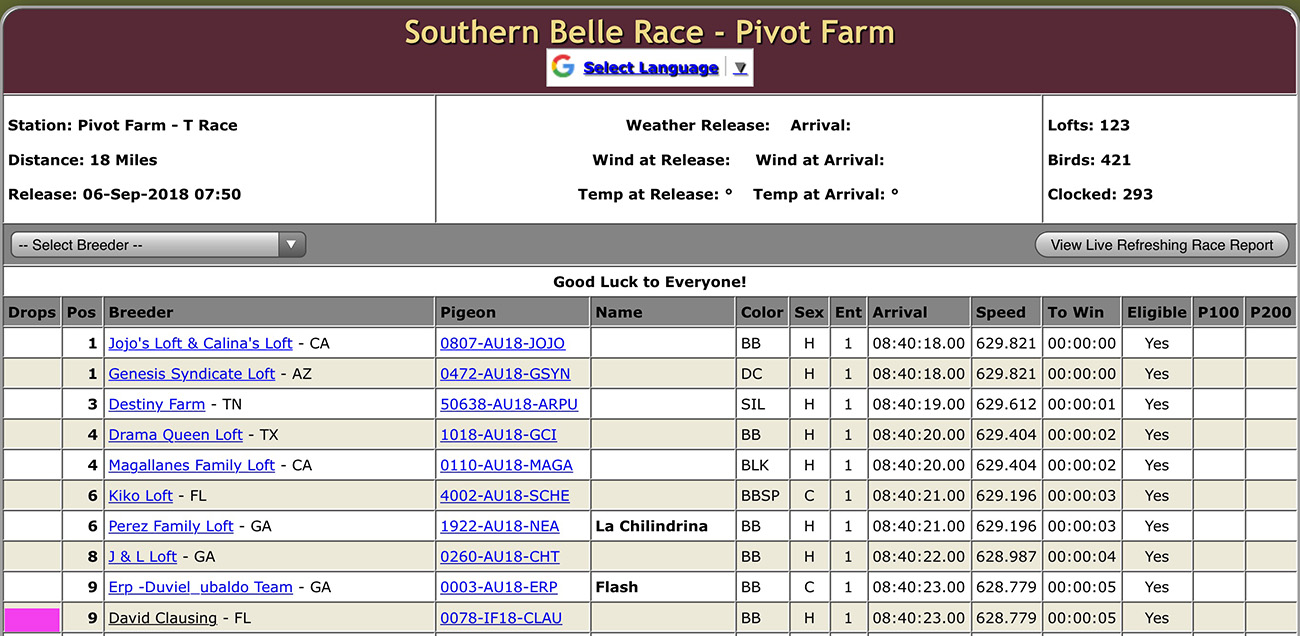Open Jojo's Loft & Calina's Loft link

[x=200, y=344]
